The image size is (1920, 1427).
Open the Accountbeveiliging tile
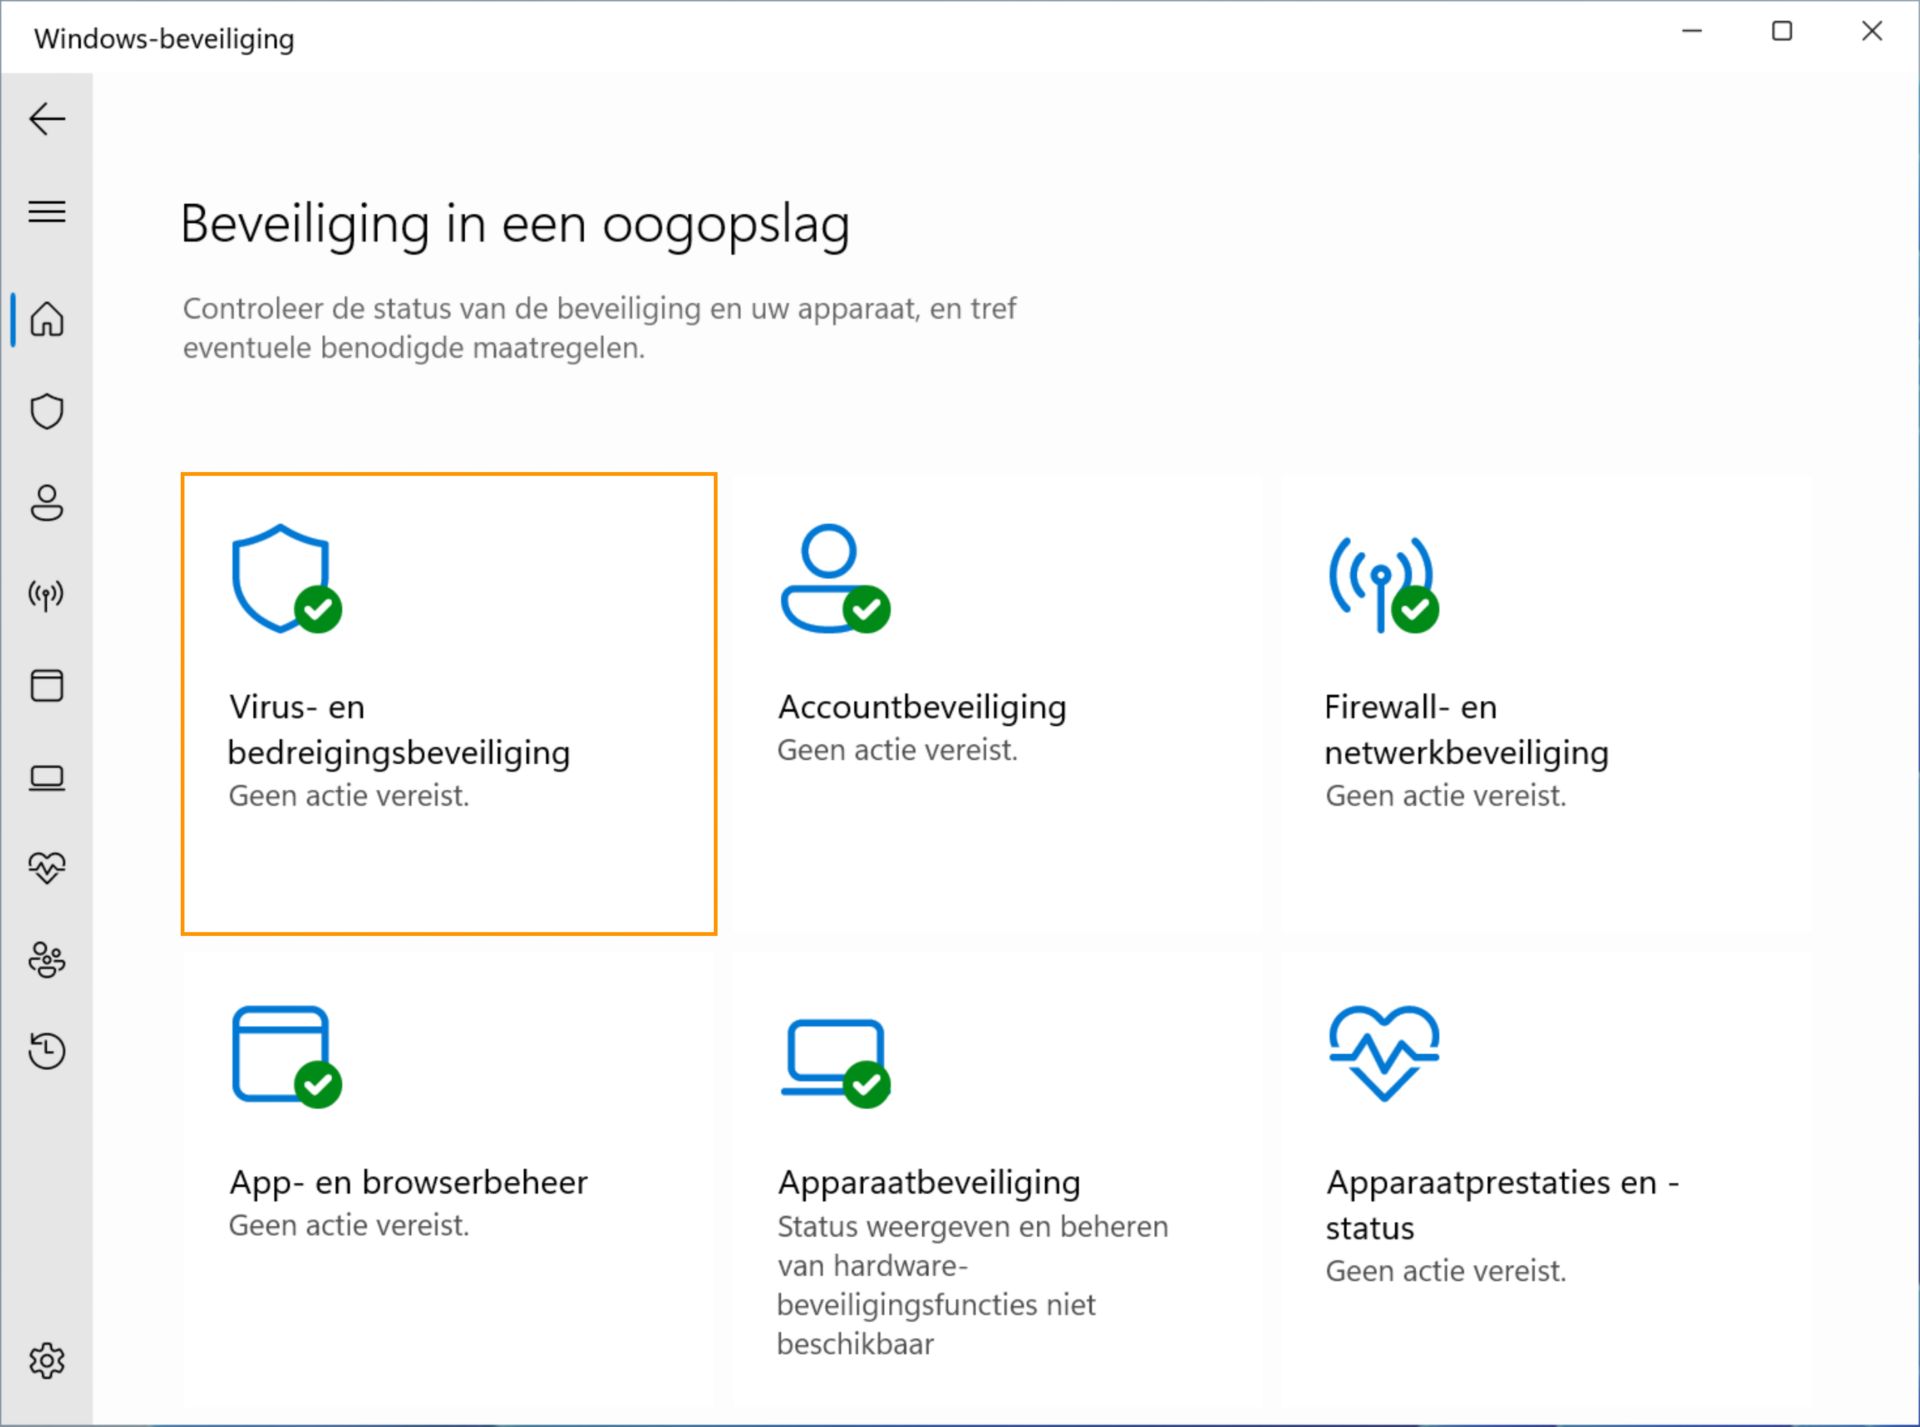pos(996,704)
